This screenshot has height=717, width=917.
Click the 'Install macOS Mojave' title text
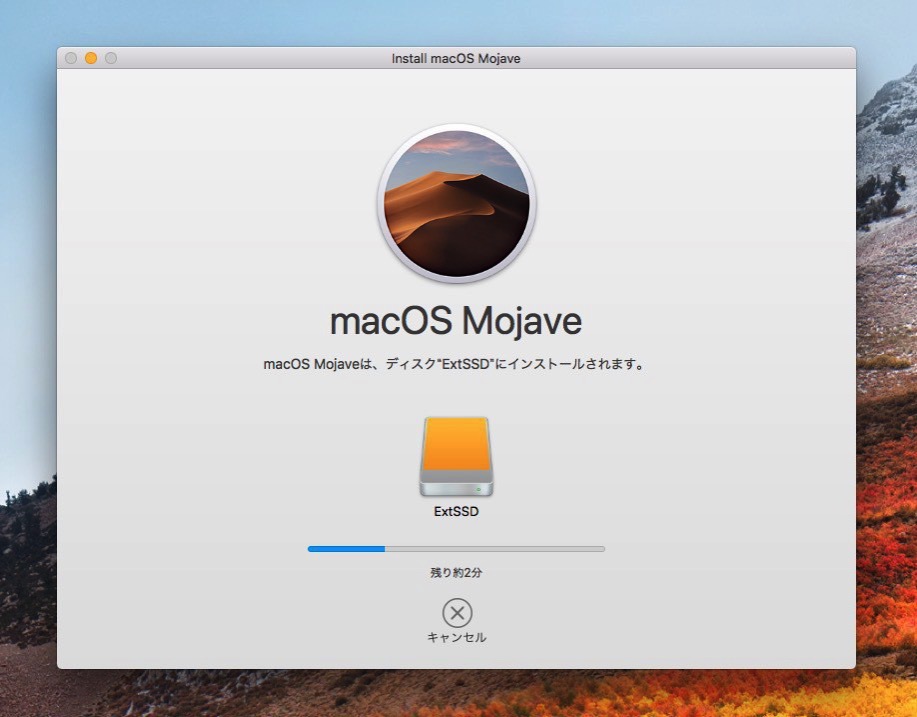(456, 58)
